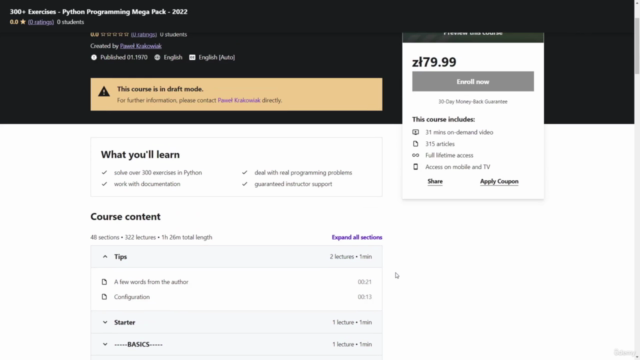Click the 'Full lifetime access' text
640x360 pixels.
point(449,155)
